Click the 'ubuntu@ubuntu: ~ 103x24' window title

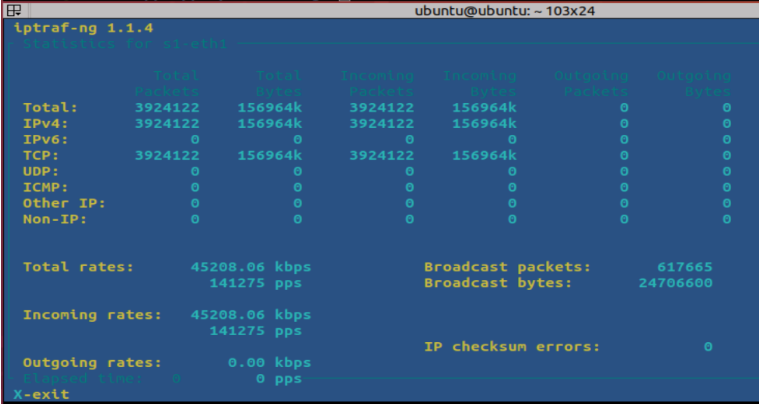click(x=505, y=11)
